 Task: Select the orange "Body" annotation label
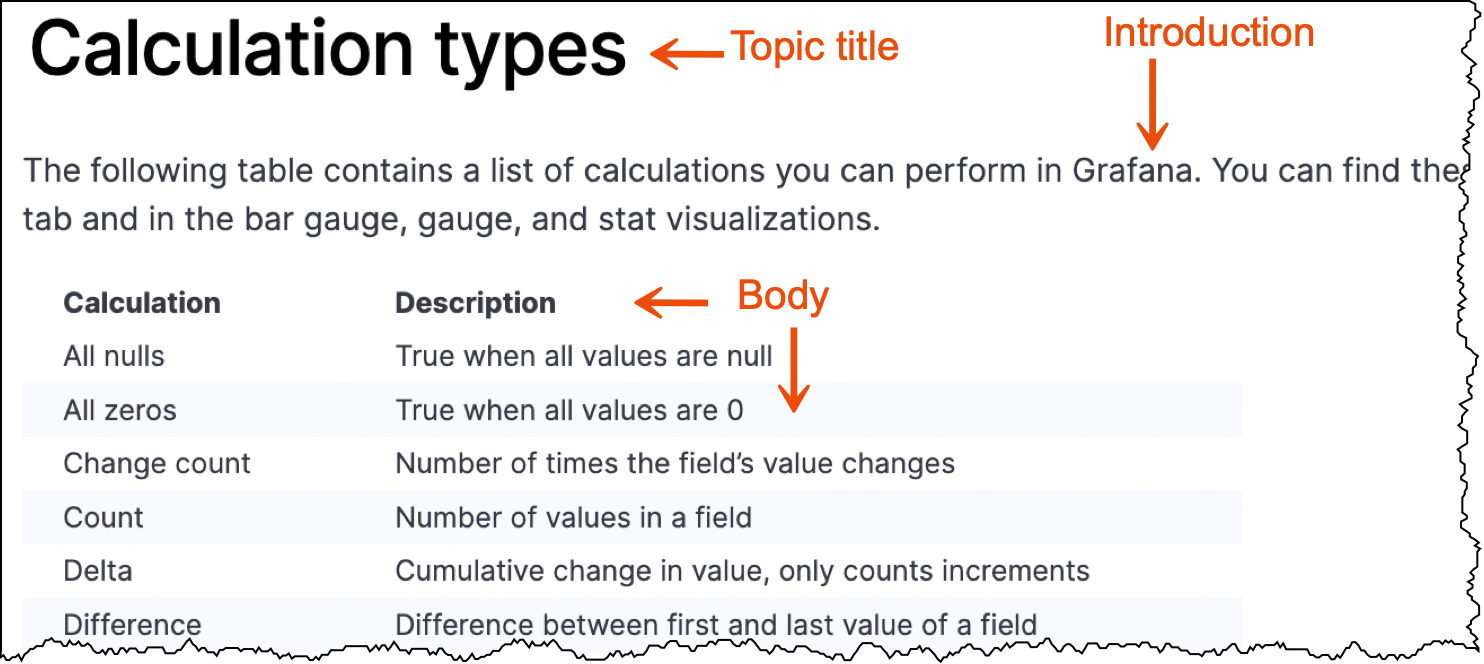tap(783, 296)
